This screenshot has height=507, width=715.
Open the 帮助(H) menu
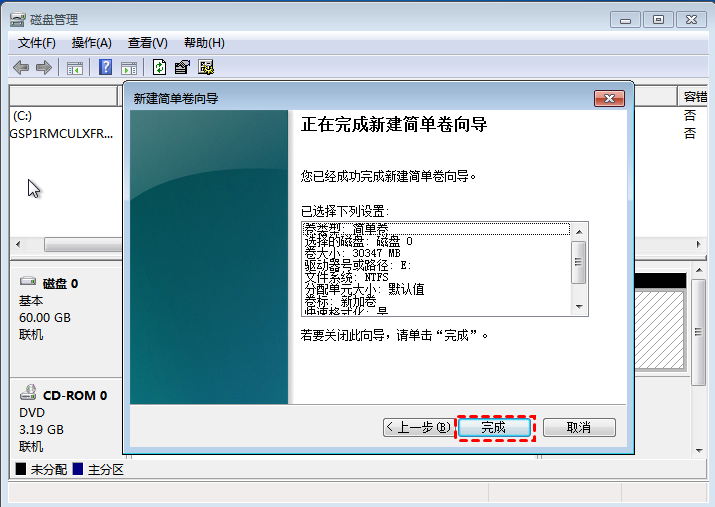coord(204,43)
